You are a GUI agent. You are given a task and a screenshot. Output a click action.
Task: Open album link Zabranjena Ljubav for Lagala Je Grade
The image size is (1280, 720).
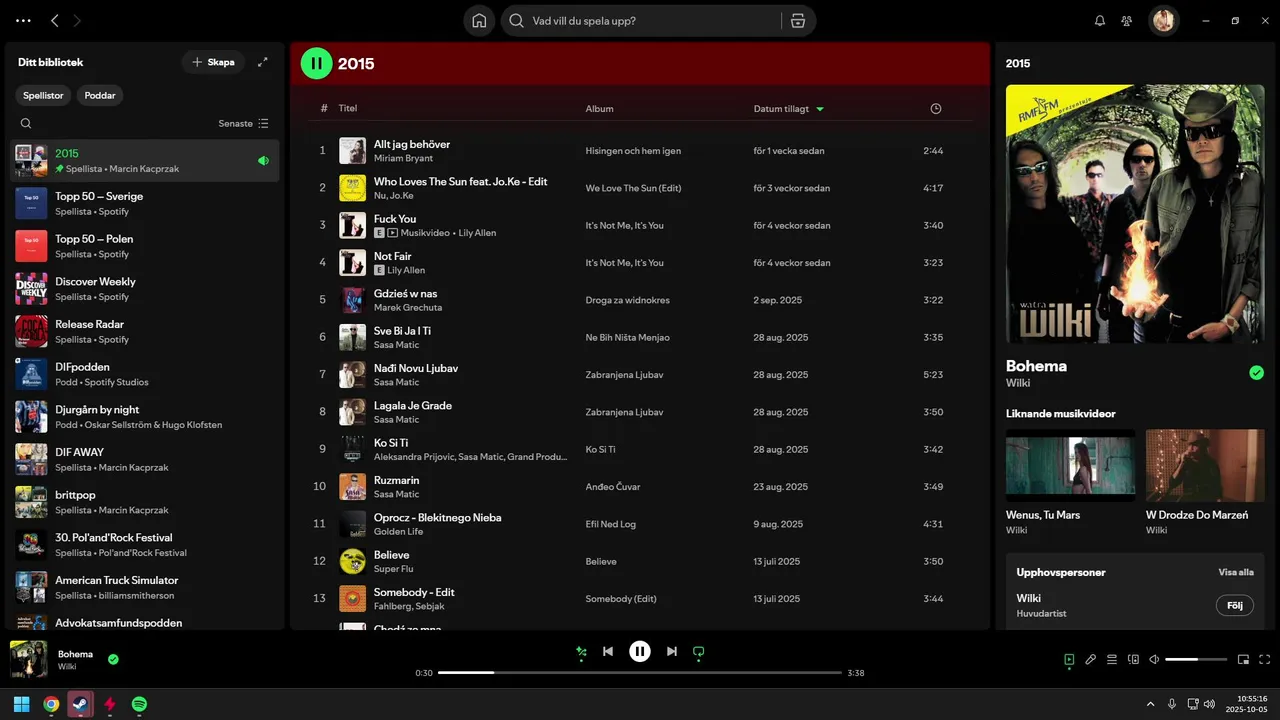coord(624,412)
